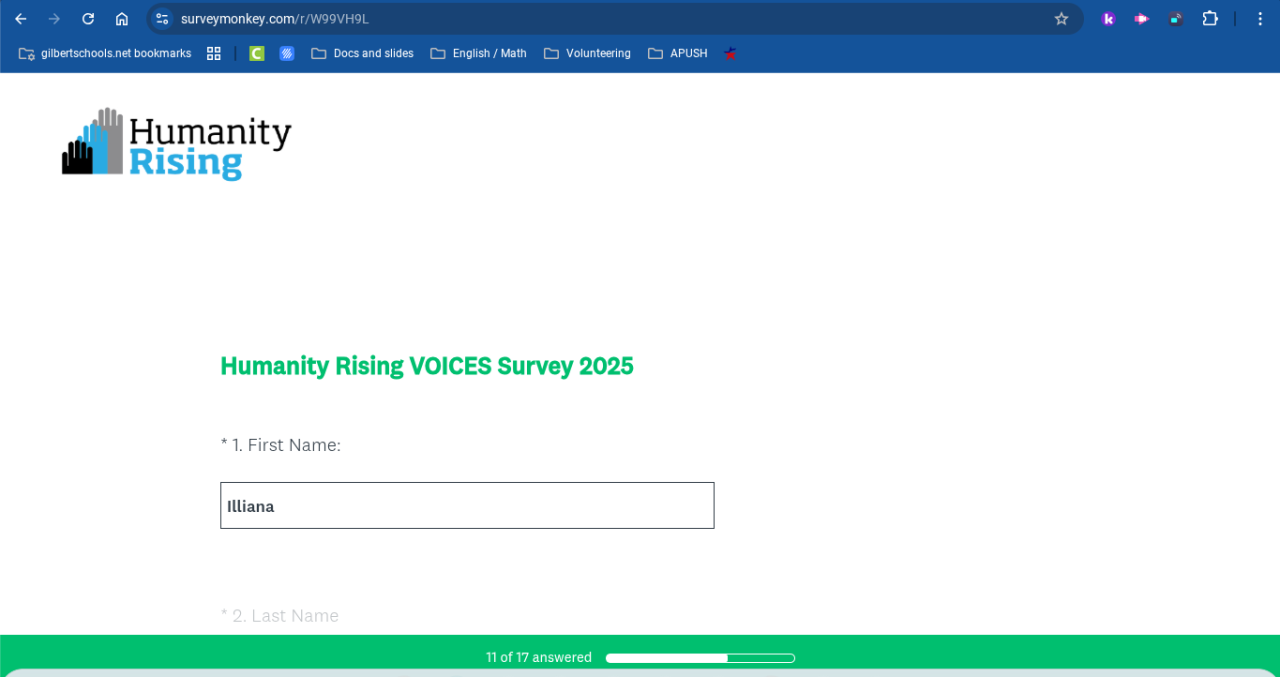Click the First Name input field
The width and height of the screenshot is (1280, 677).
(x=467, y=506)
